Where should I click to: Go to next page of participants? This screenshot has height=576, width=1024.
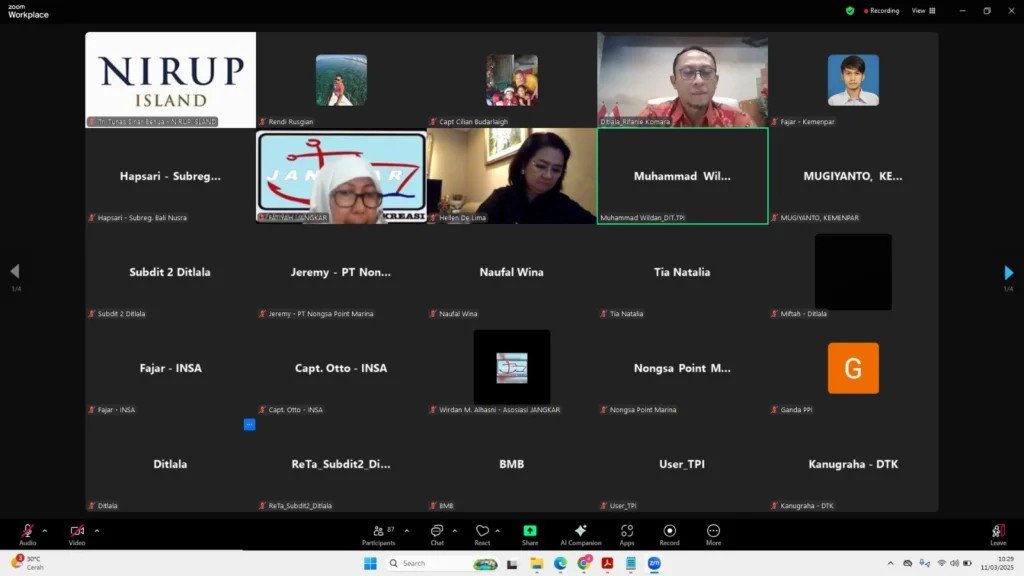[x=1009, y=272]
